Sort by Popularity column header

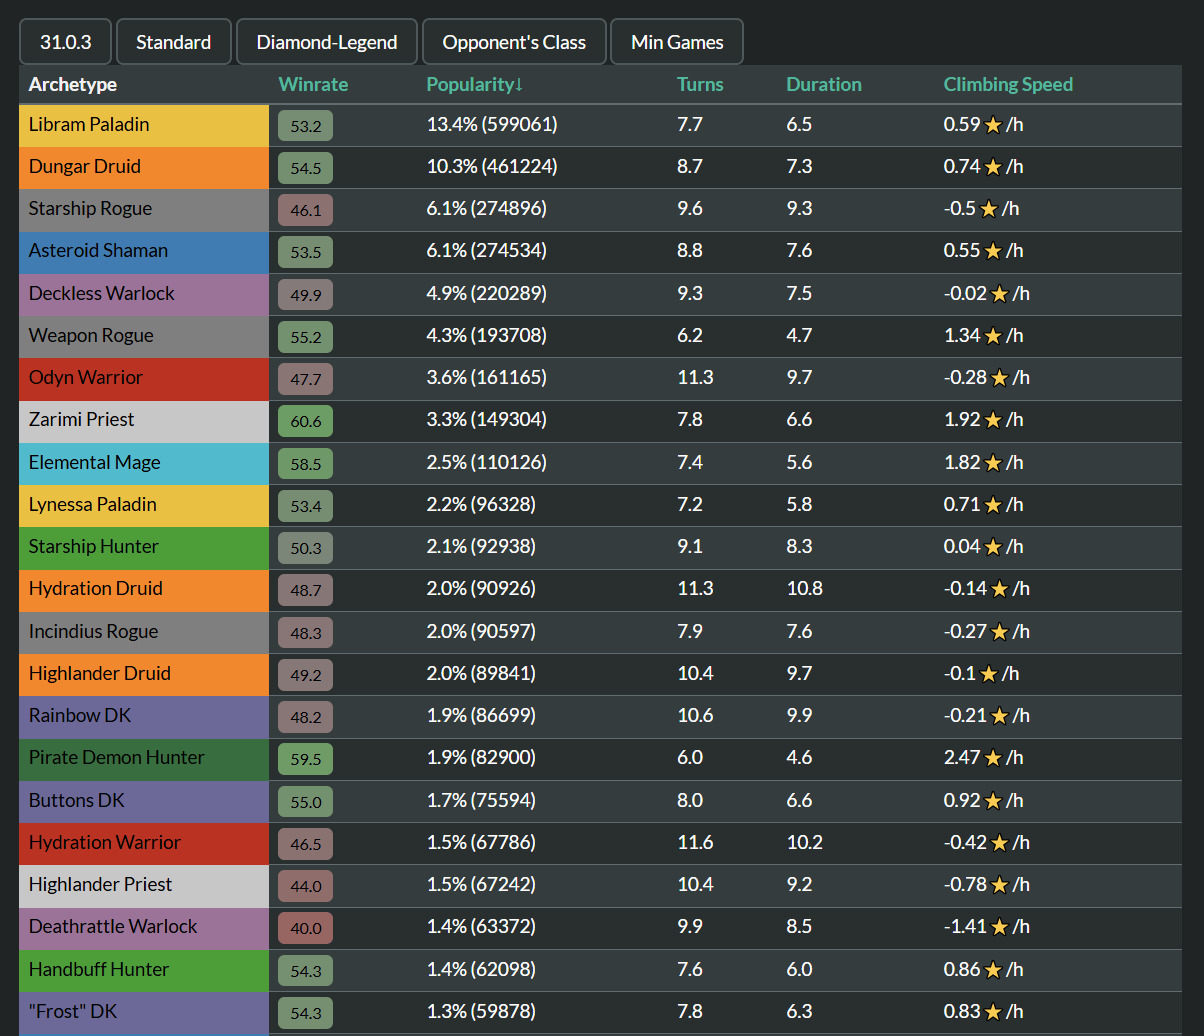tap(475, 84)
